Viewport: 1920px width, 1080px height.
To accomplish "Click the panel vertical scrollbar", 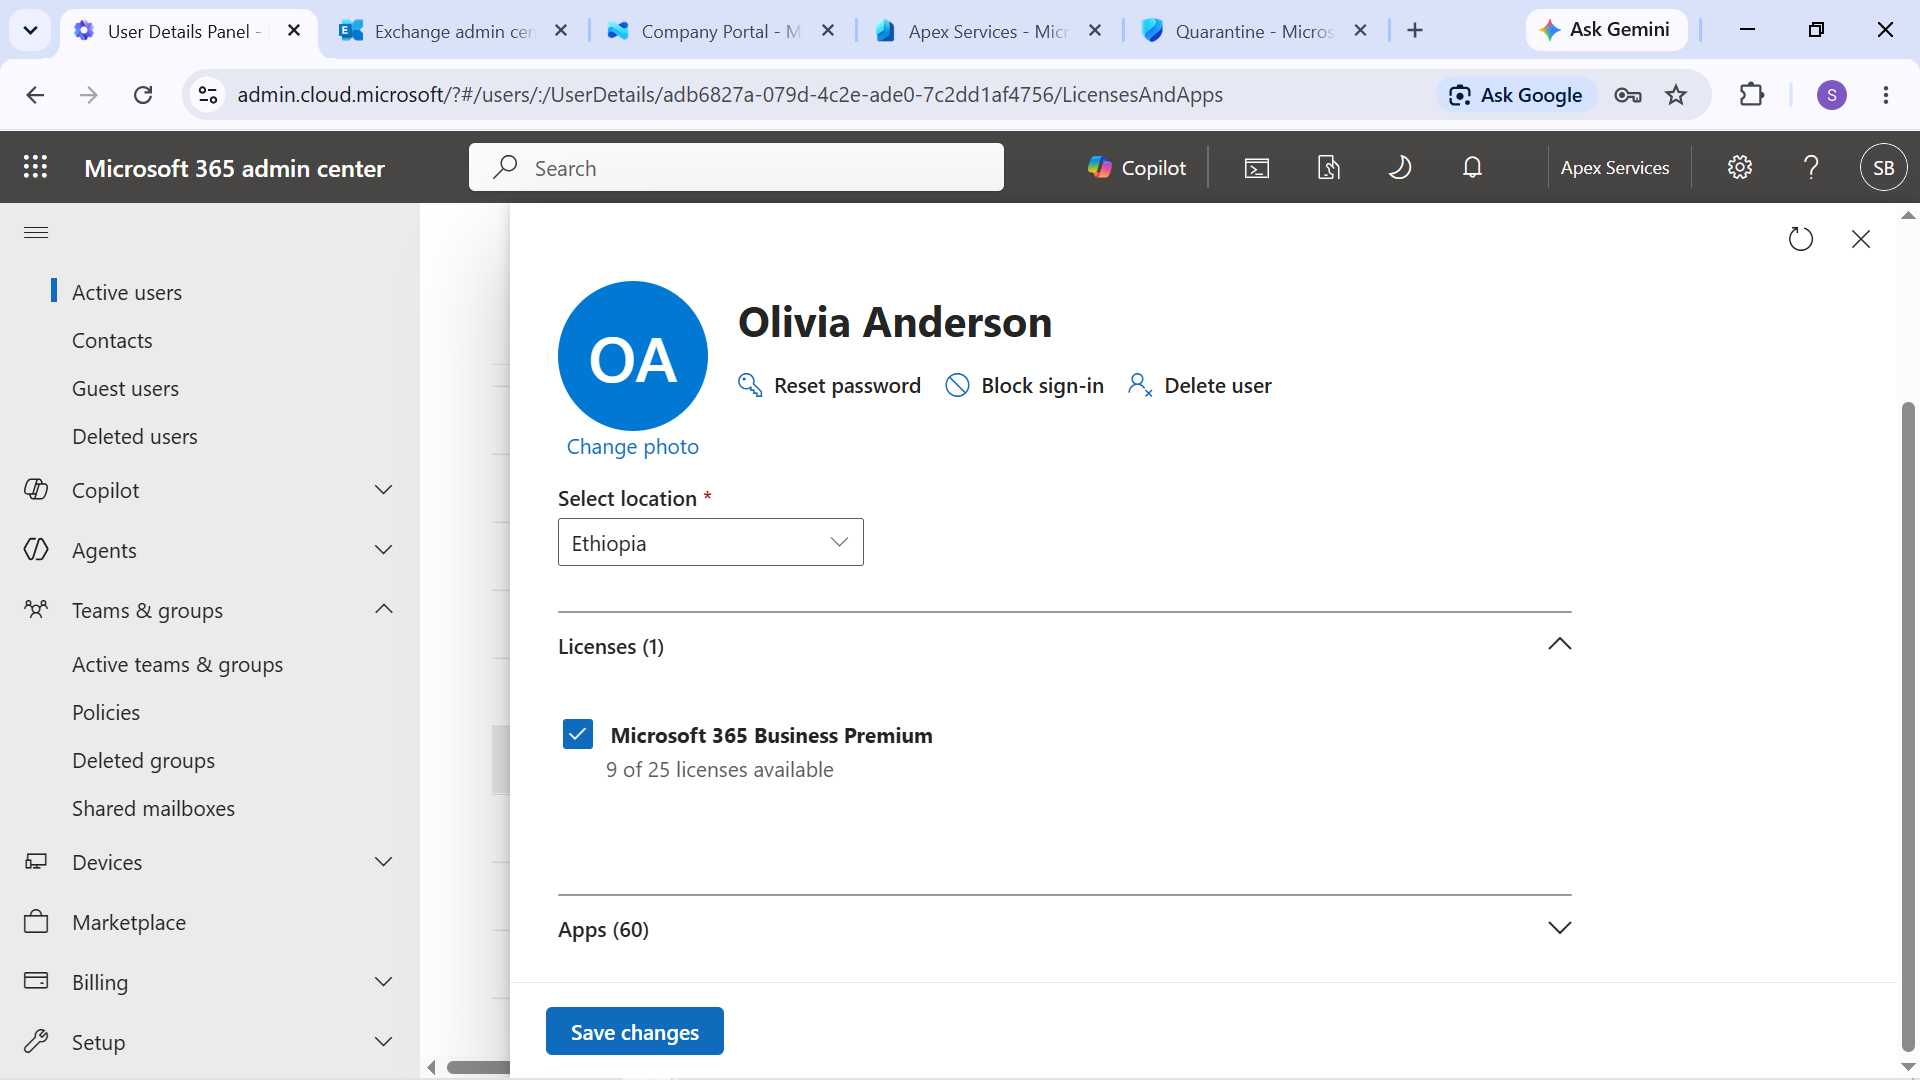I will click(x=1908, y=725).
